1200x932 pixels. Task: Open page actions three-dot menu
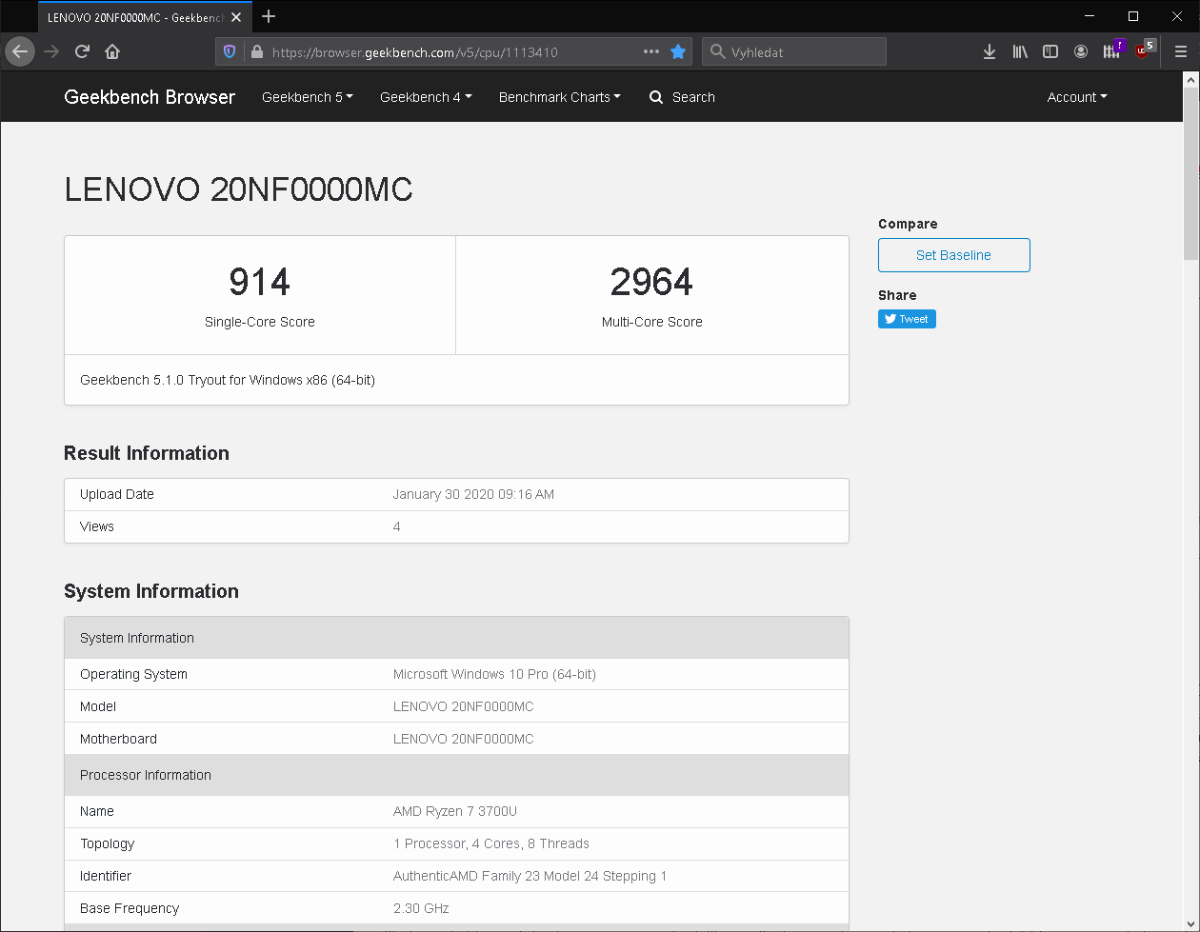651,52
